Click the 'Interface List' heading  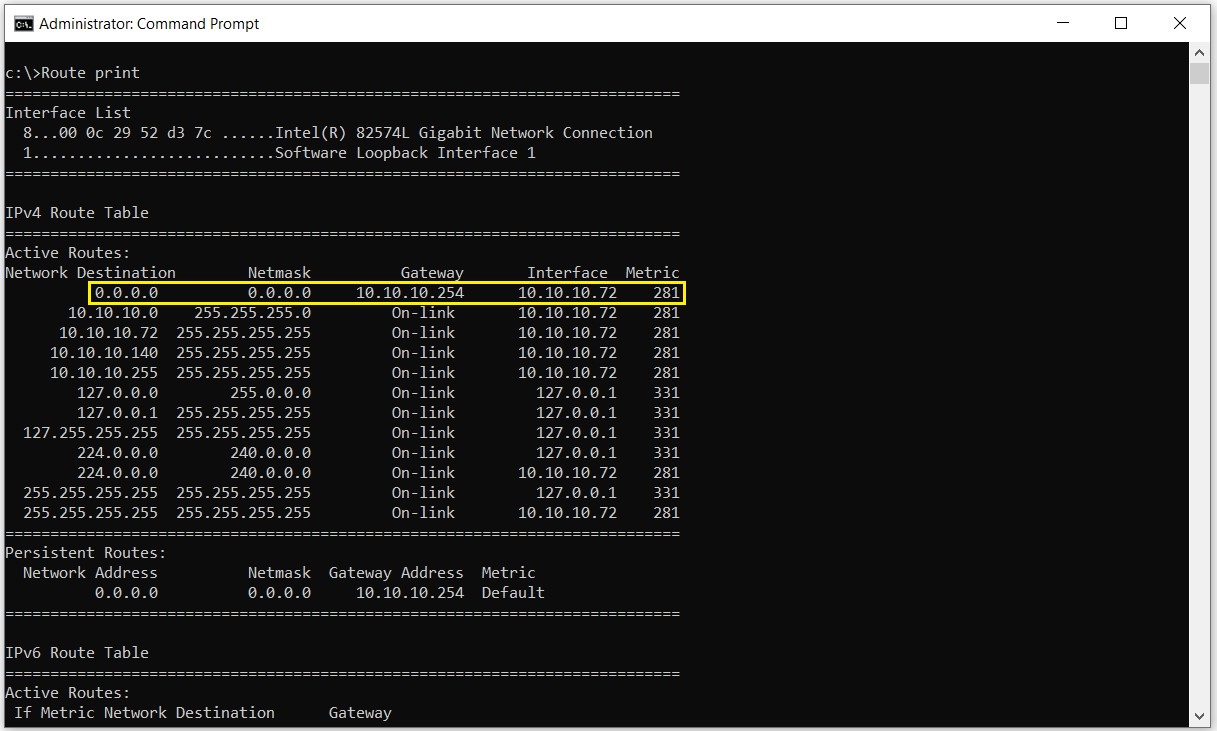(x=68, y=113)
